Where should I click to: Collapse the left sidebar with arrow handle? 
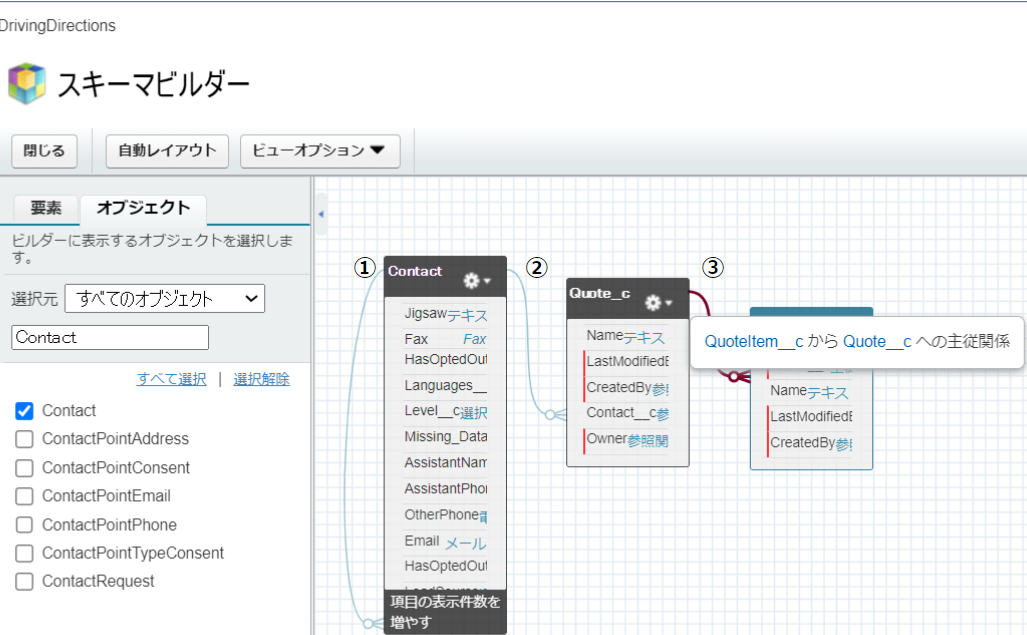click(321, 214)
